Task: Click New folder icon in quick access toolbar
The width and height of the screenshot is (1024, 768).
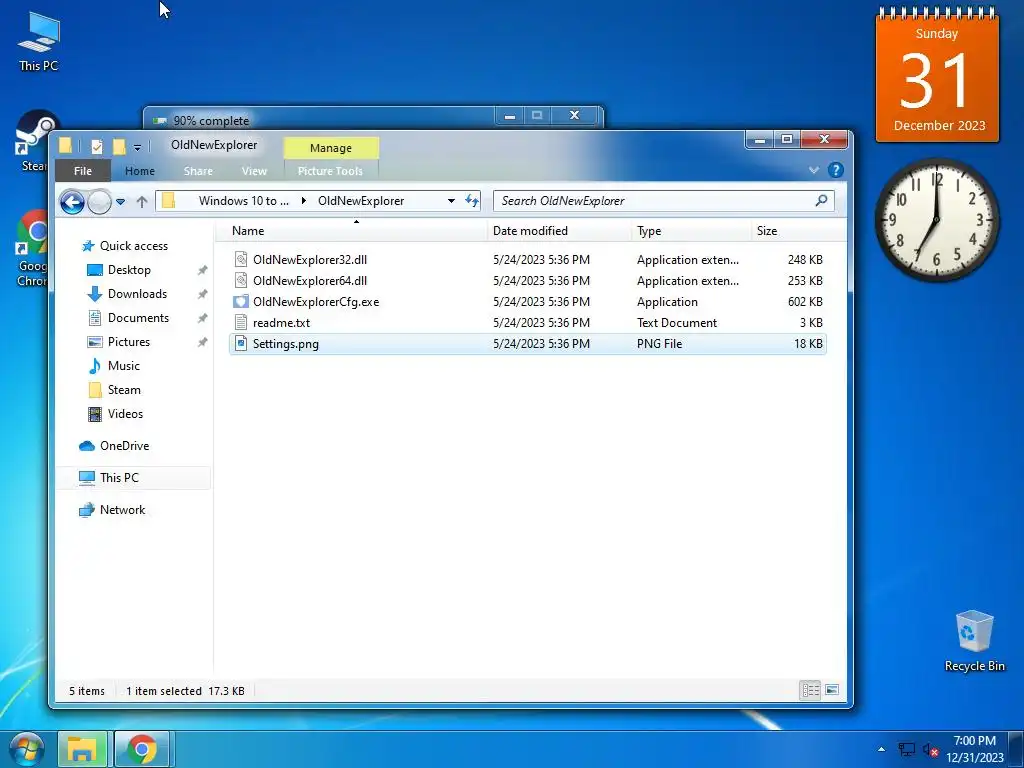Action: pos(119,146)
